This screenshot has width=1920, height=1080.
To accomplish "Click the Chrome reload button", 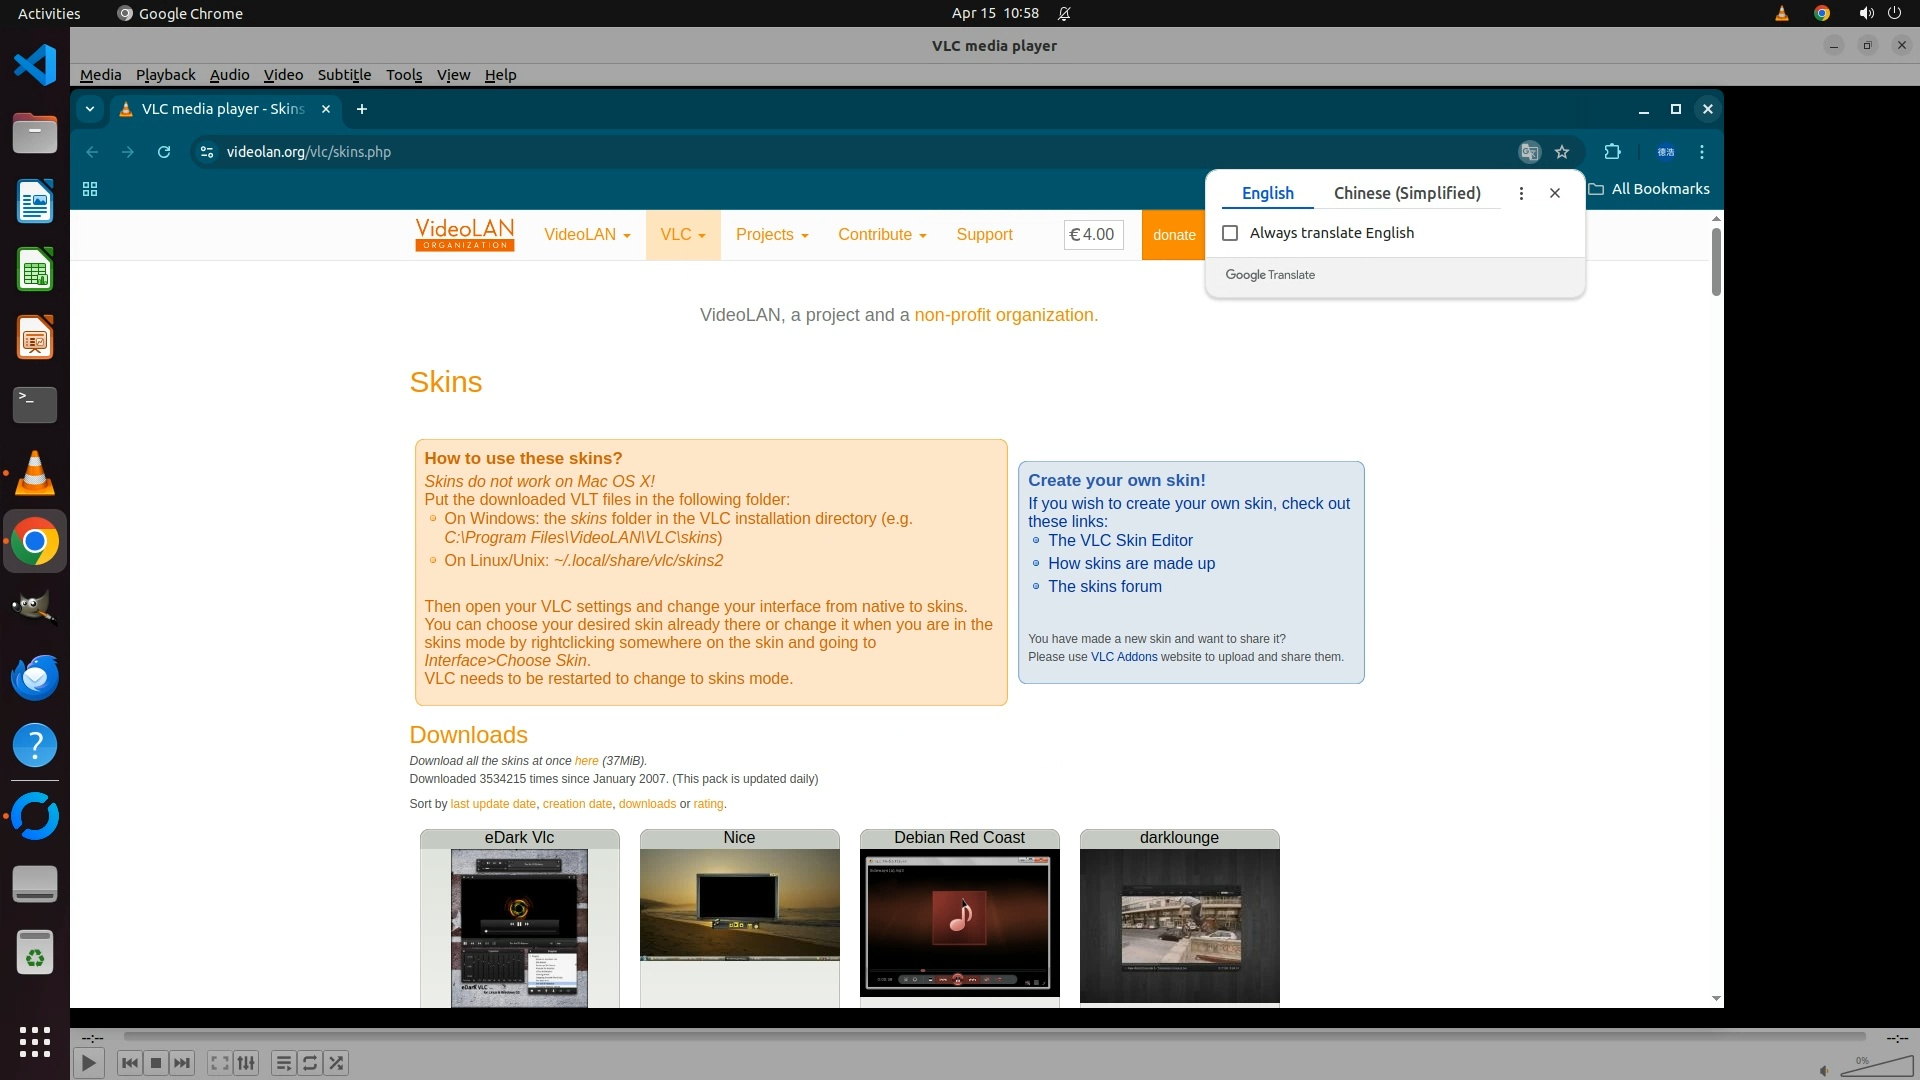I will click(x=164, y=152).
